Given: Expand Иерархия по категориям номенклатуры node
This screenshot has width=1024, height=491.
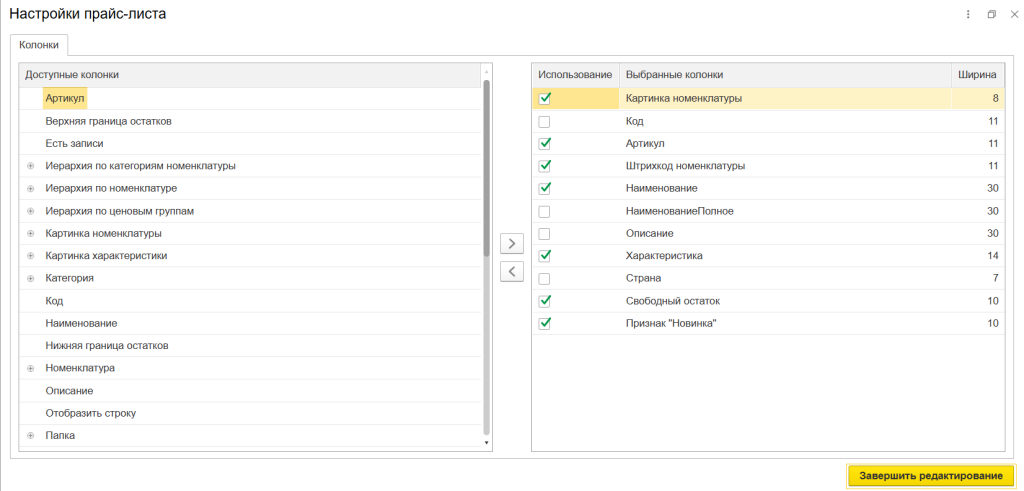Looking at the screenshot, I should [30, 166].
